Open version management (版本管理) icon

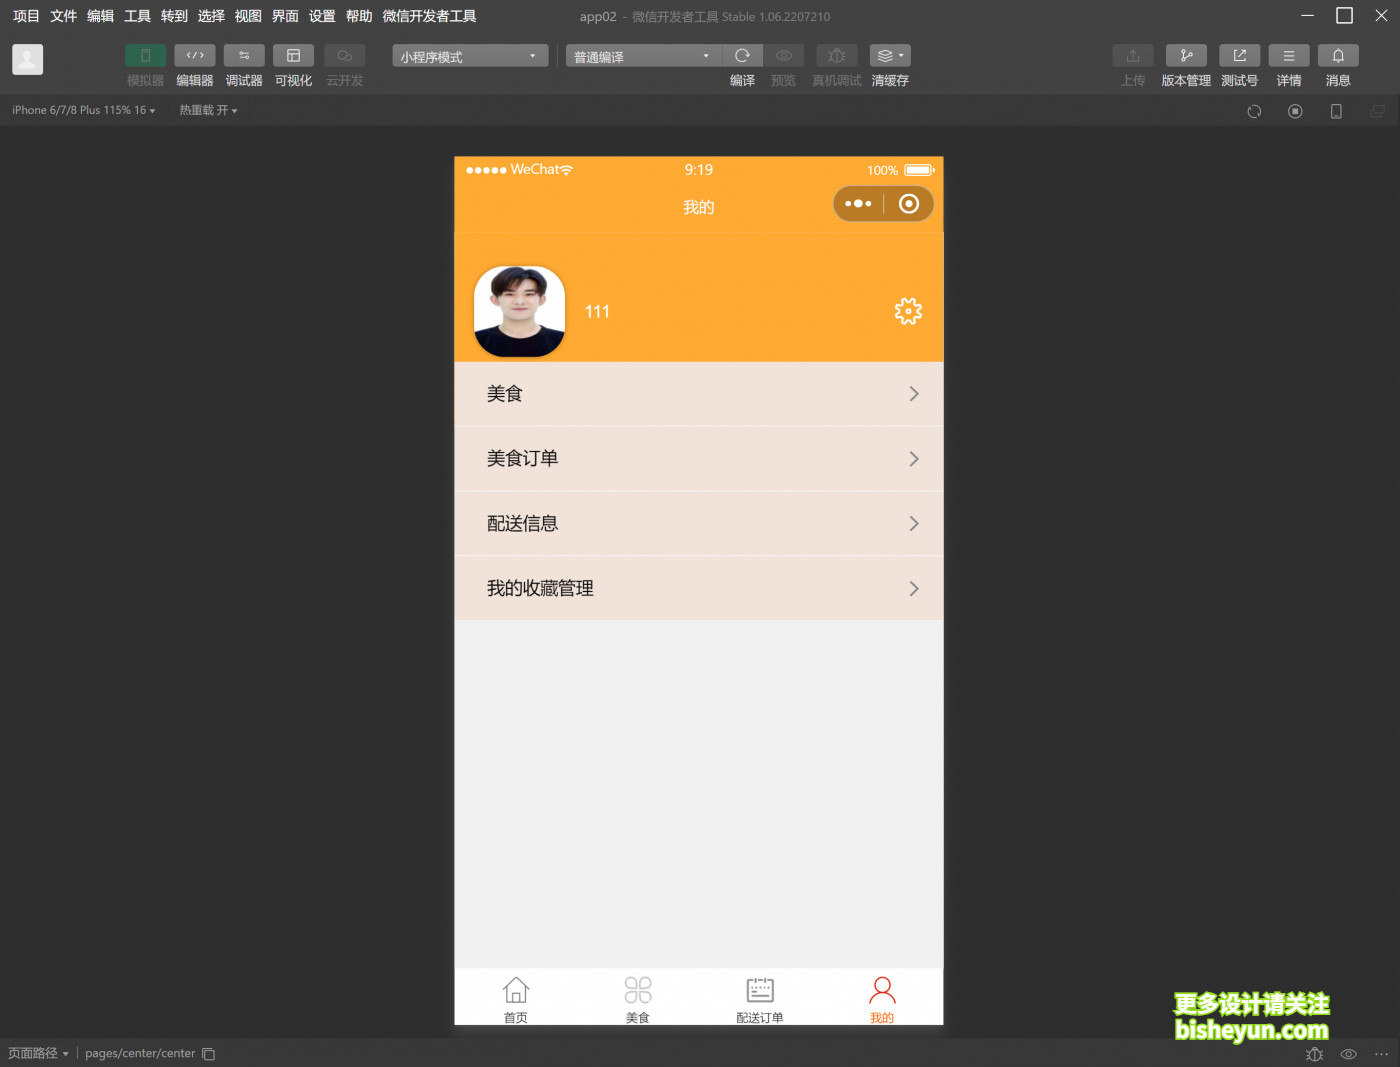[1186, 56]
